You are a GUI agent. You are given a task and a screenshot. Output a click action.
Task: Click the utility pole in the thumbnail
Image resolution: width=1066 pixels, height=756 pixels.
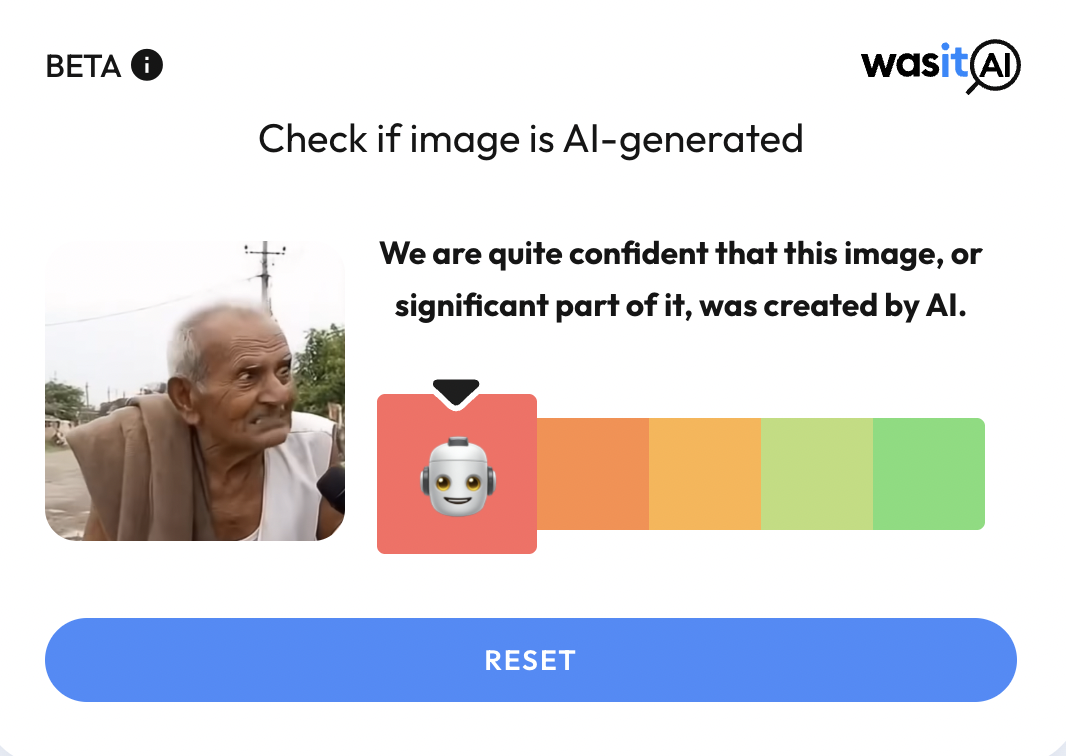click(265, 275)
